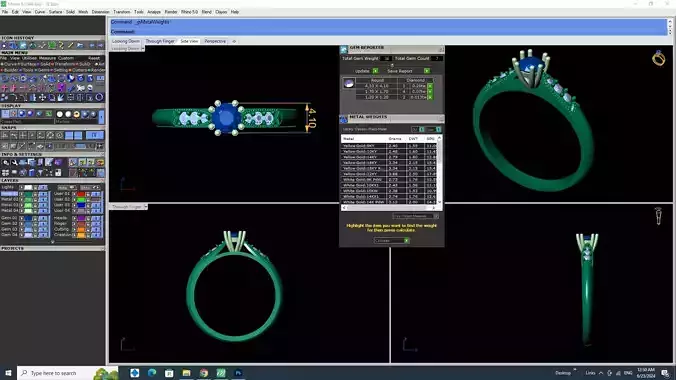Go forward with Icon History right arrow
Viewport: 676px width, 380px height.
(x=101, y=45)
